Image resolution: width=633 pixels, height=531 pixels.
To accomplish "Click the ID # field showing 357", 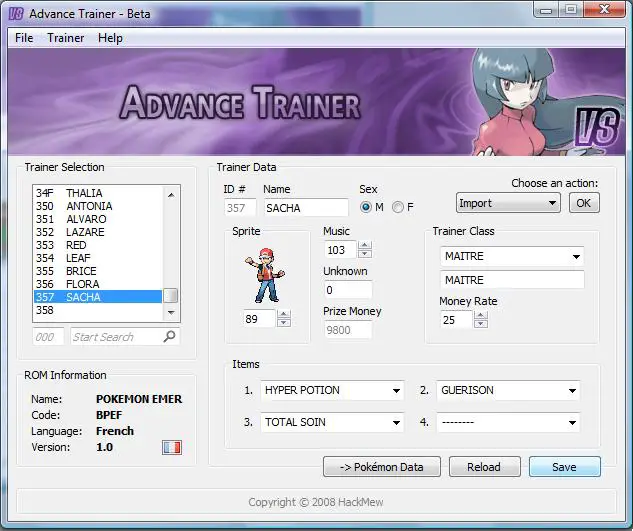I will [240, 208].
